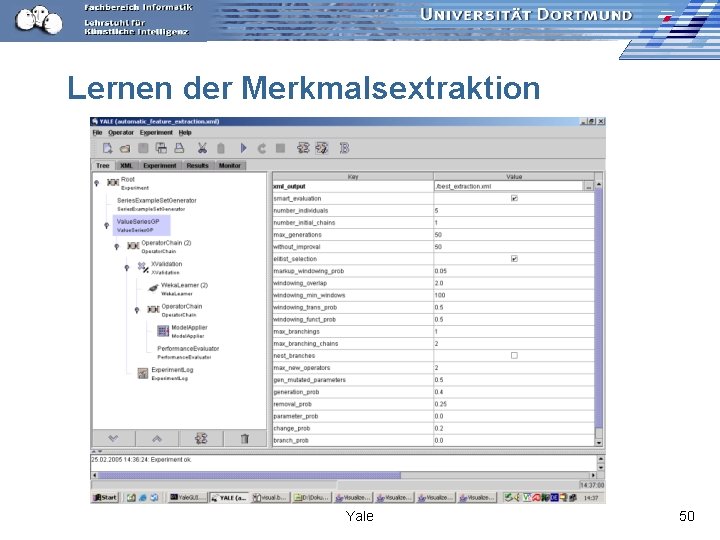Viewport: 720px width, 540px height.
Task: Click the XValidation operator icon in the tree
Action: [143, 267]
